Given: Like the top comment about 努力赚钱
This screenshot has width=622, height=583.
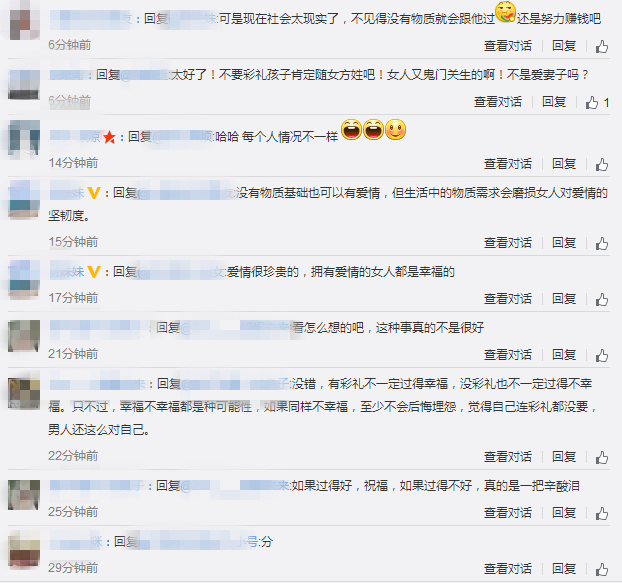Looking at the screenshot, I should (602, 46).
